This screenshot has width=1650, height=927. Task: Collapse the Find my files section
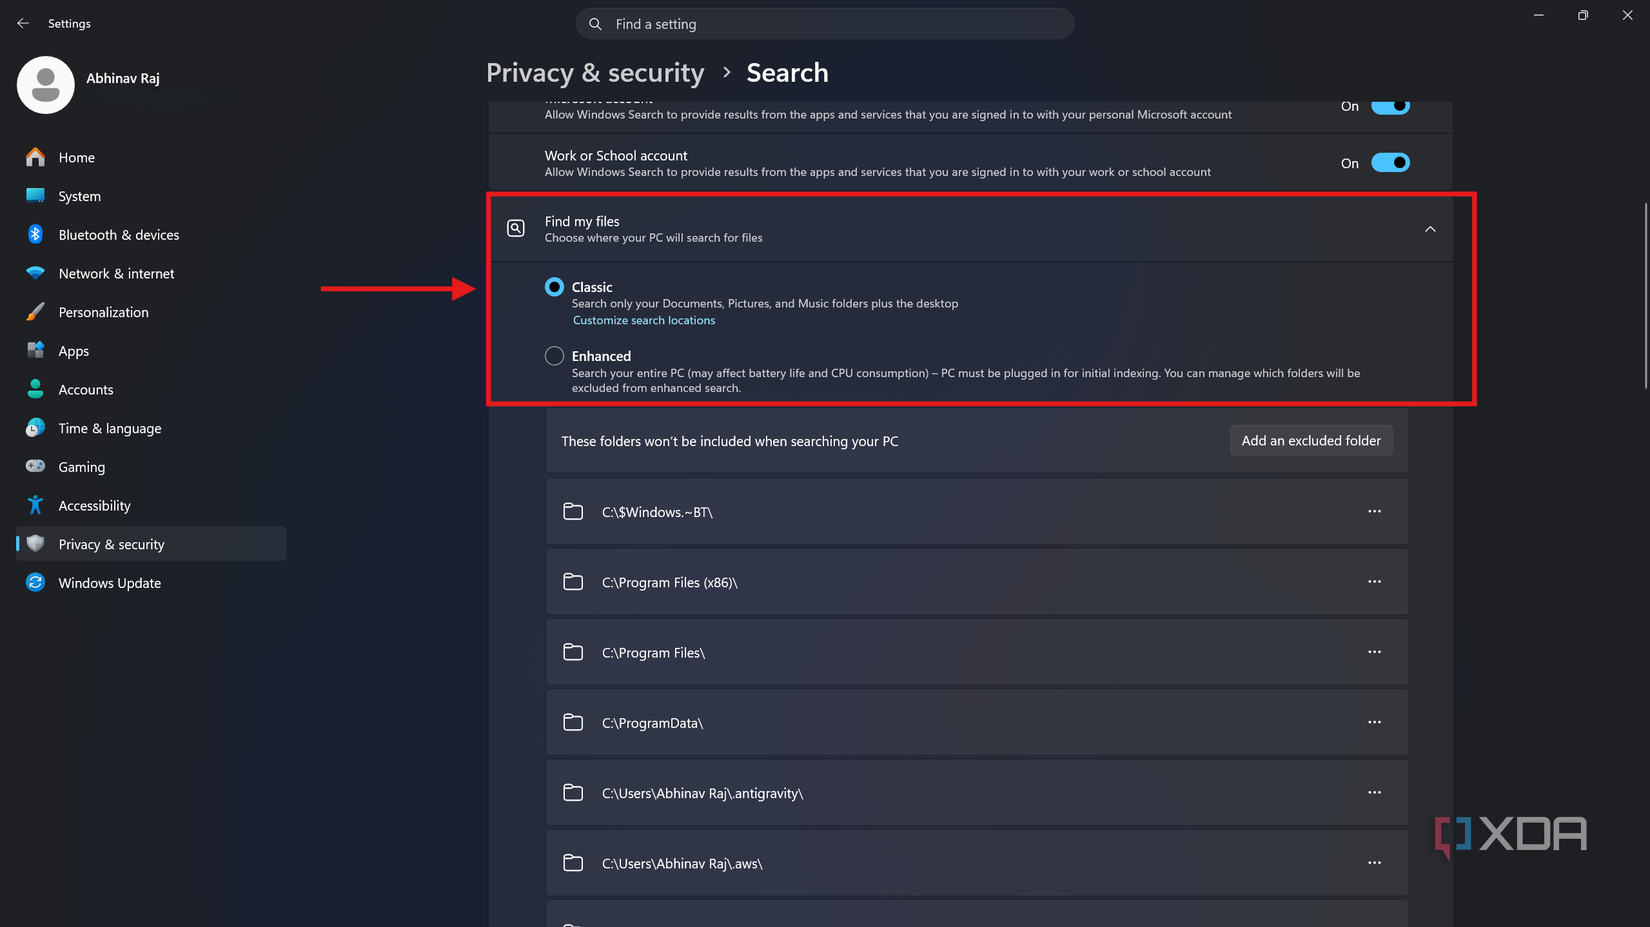point(1430,229)
